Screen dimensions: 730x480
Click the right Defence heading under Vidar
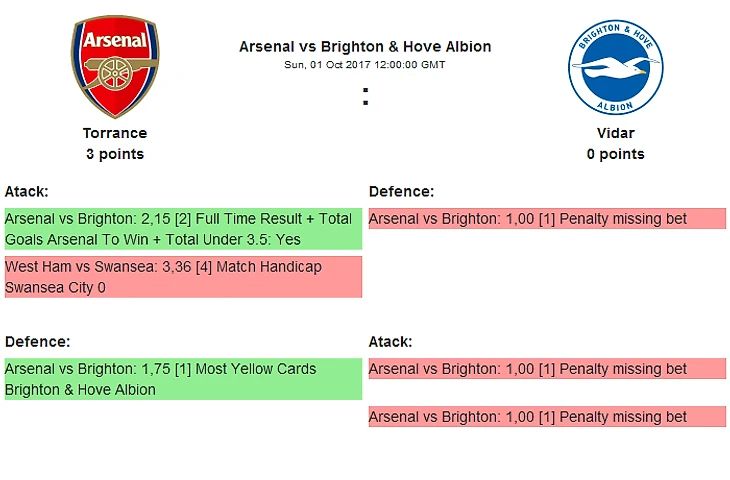point(401,192)
